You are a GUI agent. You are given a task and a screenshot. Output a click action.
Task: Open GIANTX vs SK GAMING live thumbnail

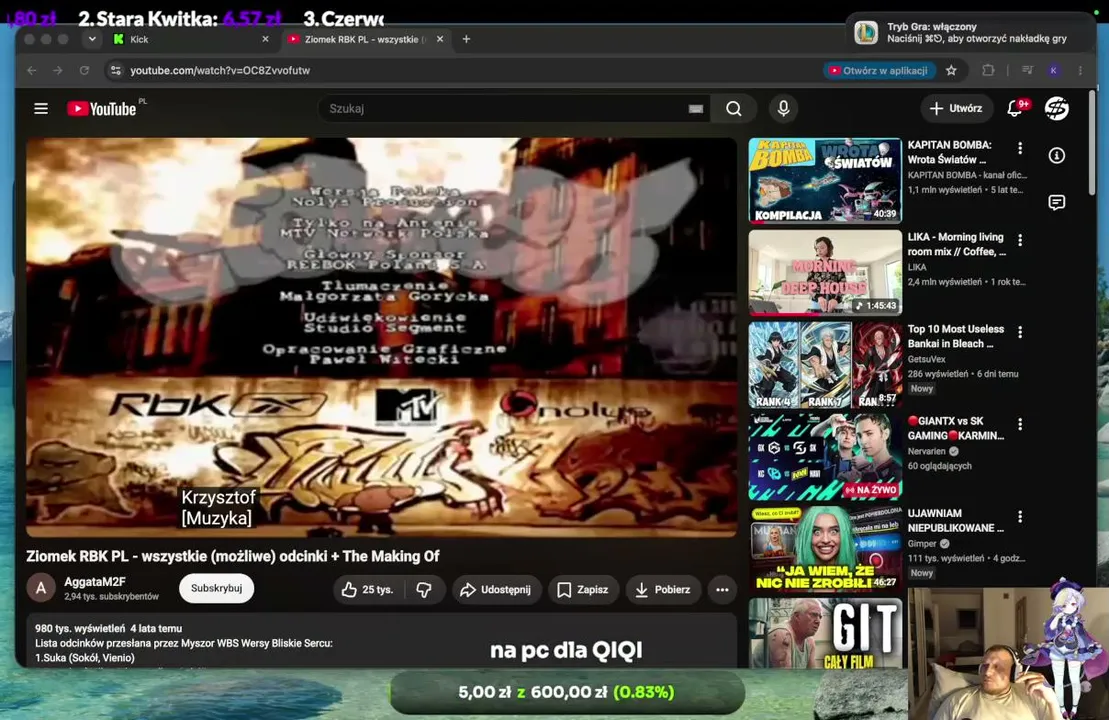(x=825, y=457)
